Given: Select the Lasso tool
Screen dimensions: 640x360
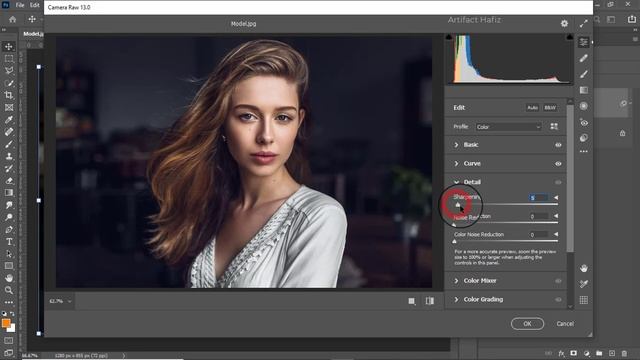Looking at the screenshot, I should tap(9, 71).
